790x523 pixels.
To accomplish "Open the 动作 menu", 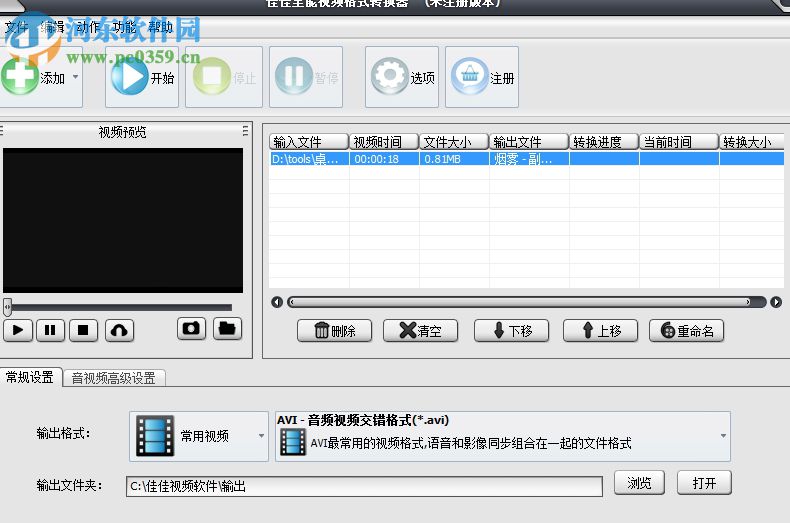I will point(88,27).
